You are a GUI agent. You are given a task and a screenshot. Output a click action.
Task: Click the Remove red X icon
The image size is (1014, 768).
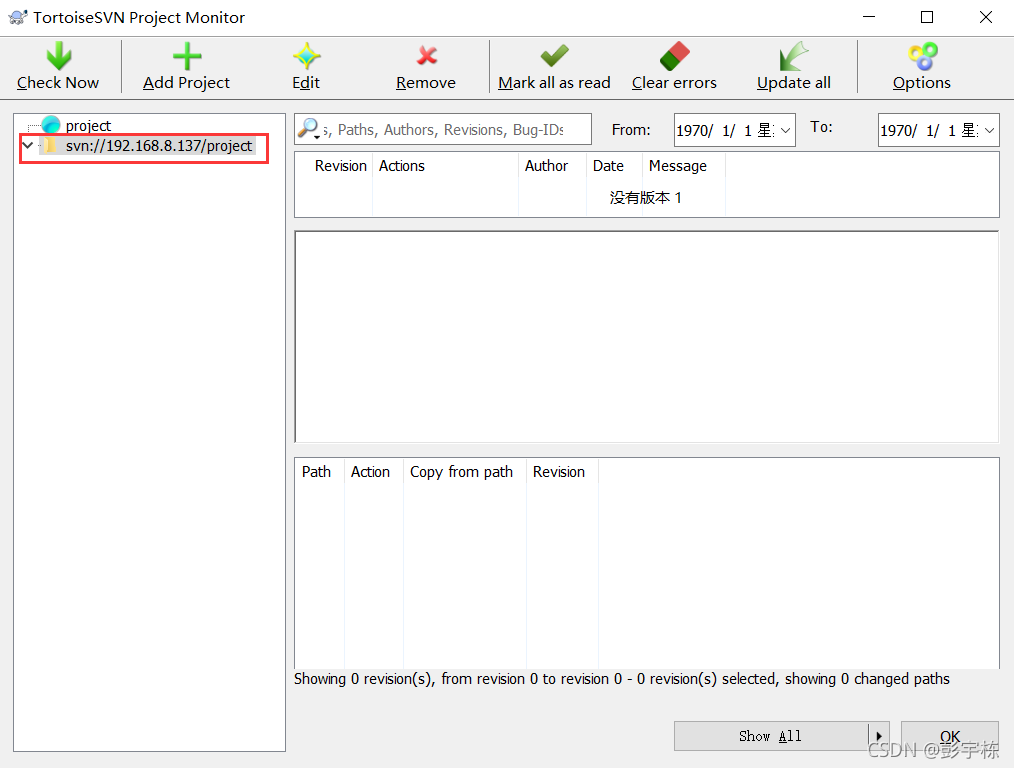coord(427,56)
